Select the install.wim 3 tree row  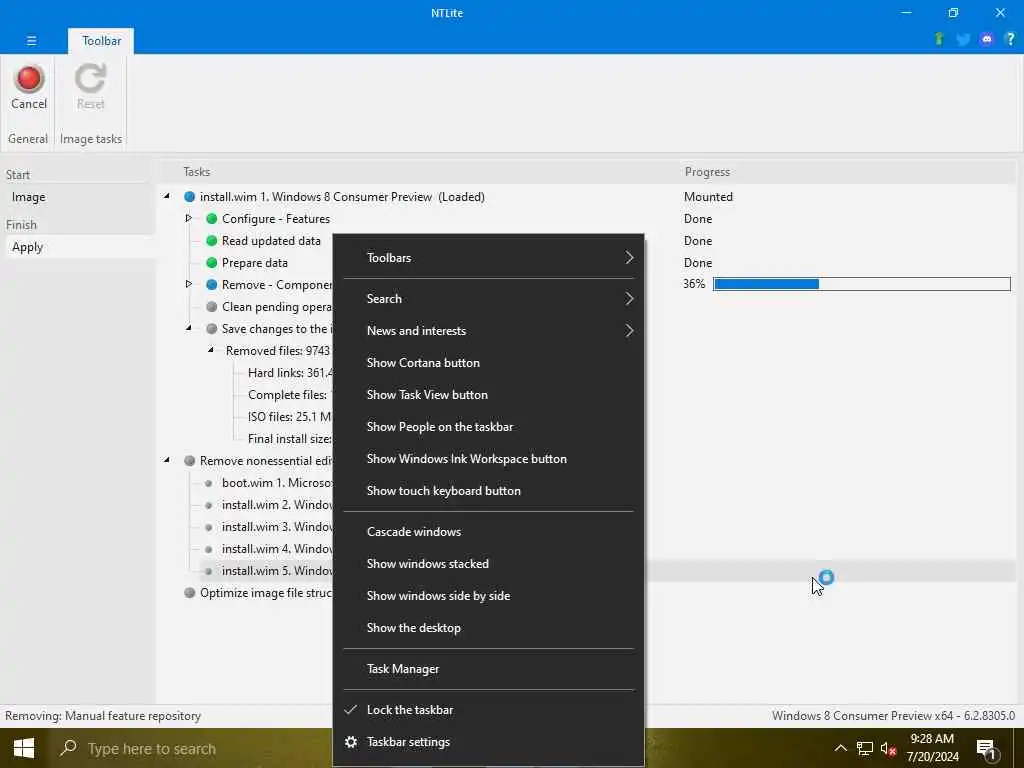coord(278,527)
